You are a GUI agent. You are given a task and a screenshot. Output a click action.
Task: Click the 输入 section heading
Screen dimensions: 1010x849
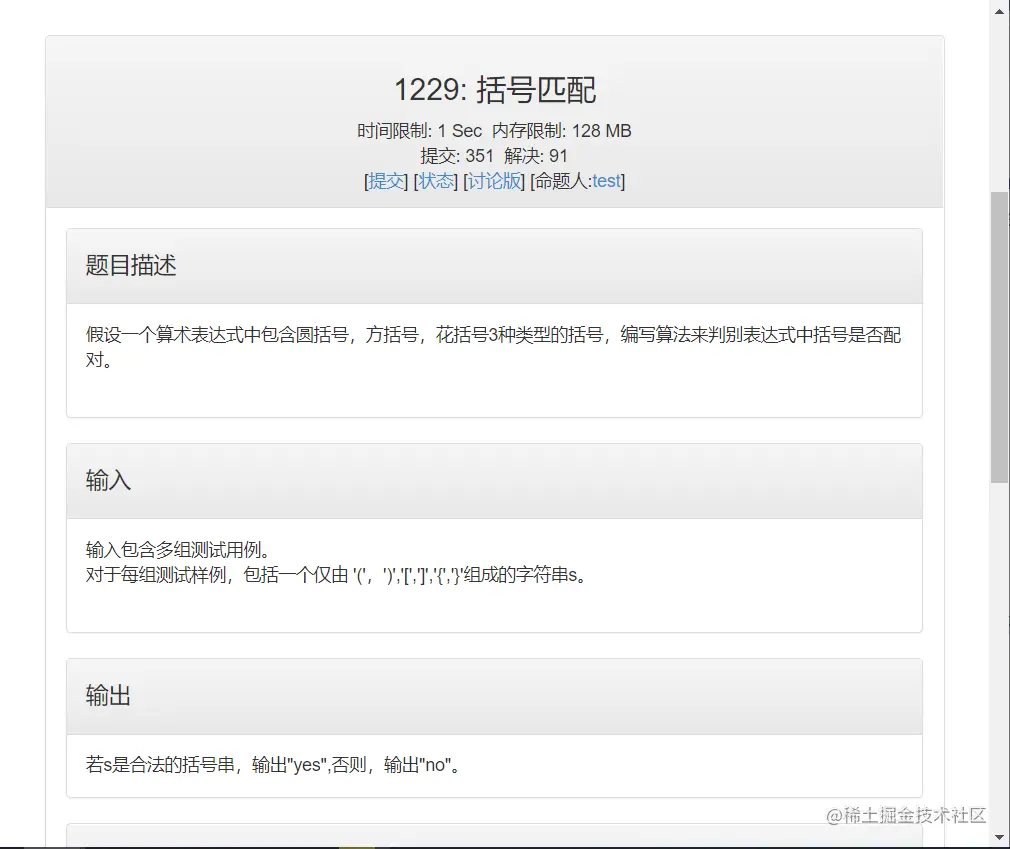tap(108, 481)
